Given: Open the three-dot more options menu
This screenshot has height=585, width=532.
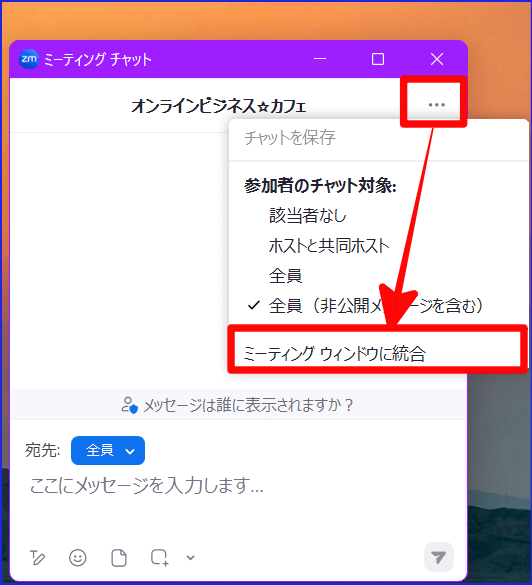Looking at the screenshot, I should (436, 105).
